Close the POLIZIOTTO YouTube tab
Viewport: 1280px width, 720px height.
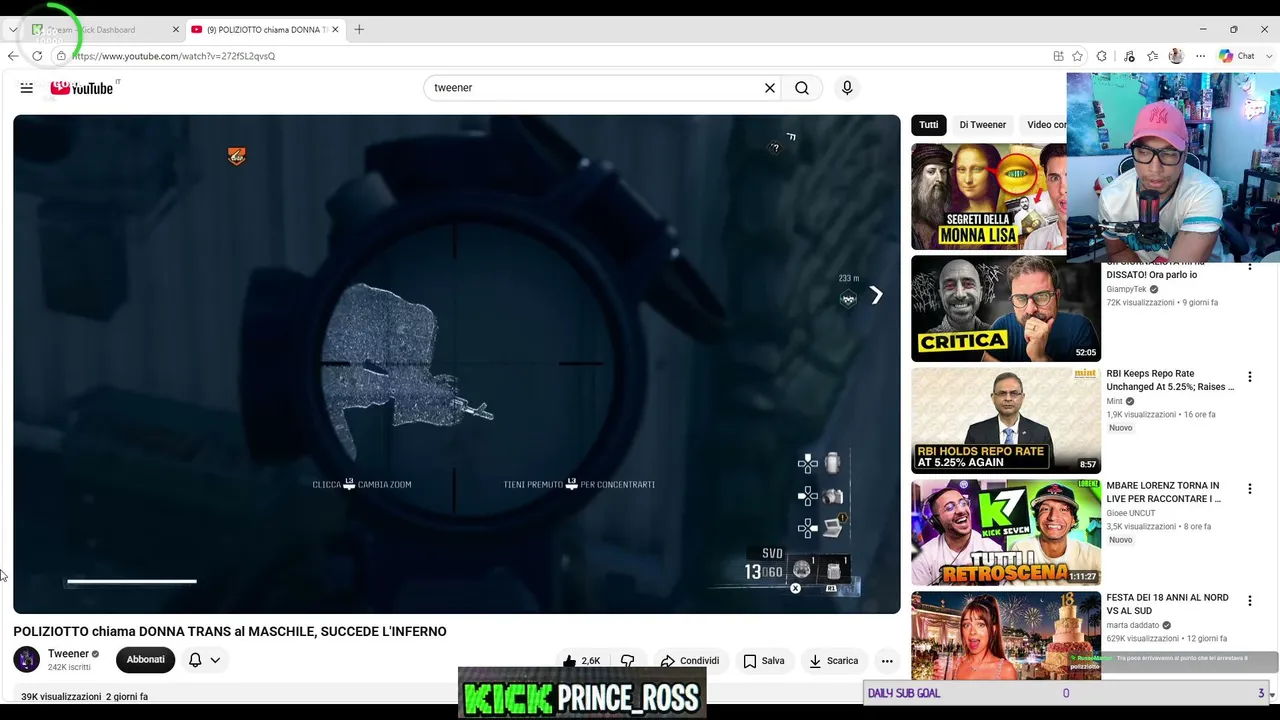335,30
